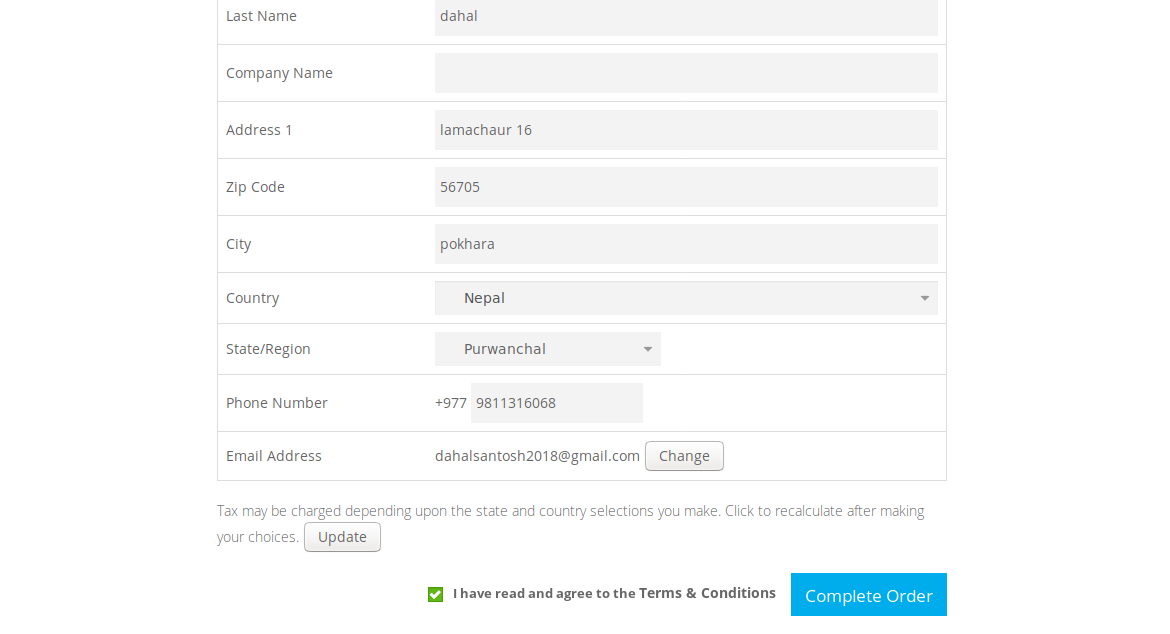The height and width of the screenshot is (634, 1170).
Task: Click the Company Name label
Action: (279, 73)
